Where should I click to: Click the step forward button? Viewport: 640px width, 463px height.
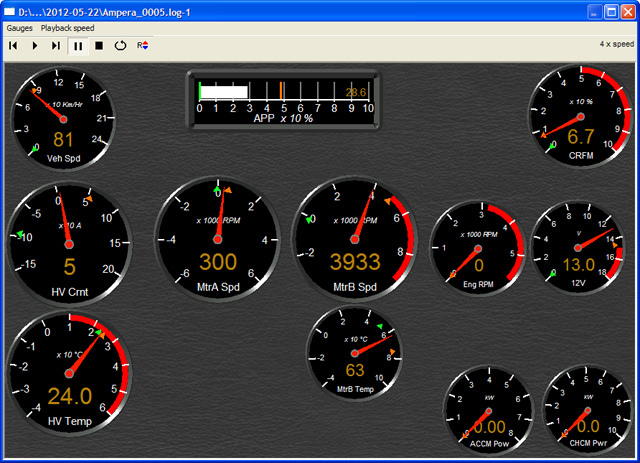(x=56, y=45)
